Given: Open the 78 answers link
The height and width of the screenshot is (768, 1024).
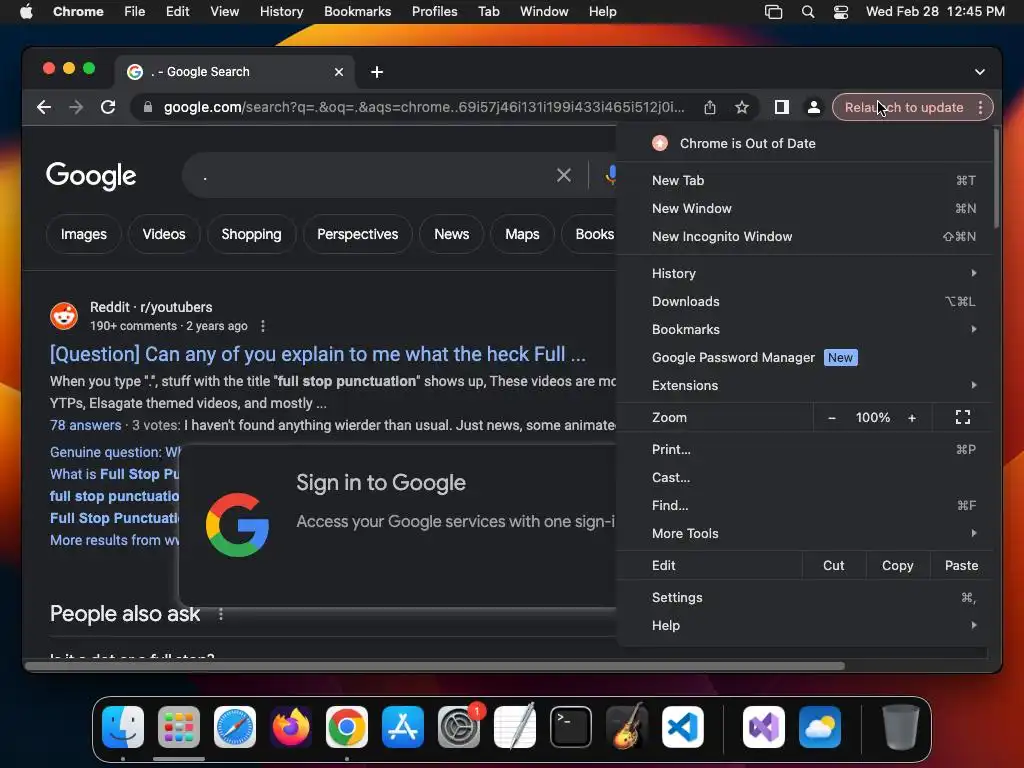Looking at the screenshot, I should tap(86, 425).
